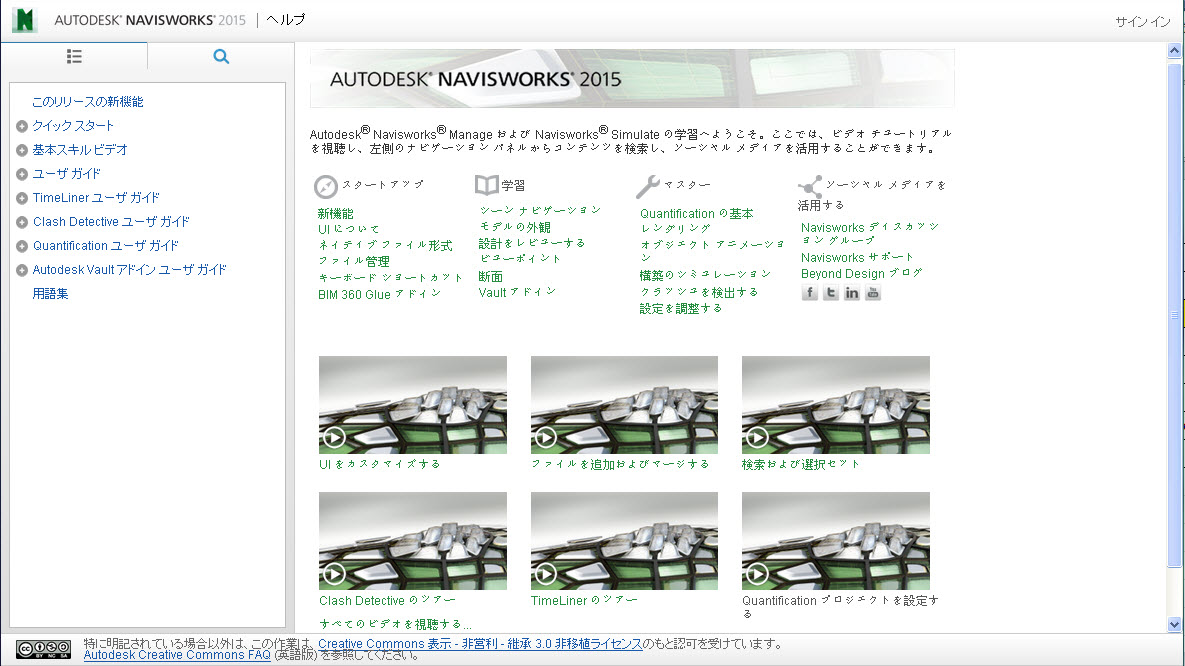The image size is (1185, 666).
Task: Expand the Quantification ユーザ ガイド node
Action: coord(22,246)
